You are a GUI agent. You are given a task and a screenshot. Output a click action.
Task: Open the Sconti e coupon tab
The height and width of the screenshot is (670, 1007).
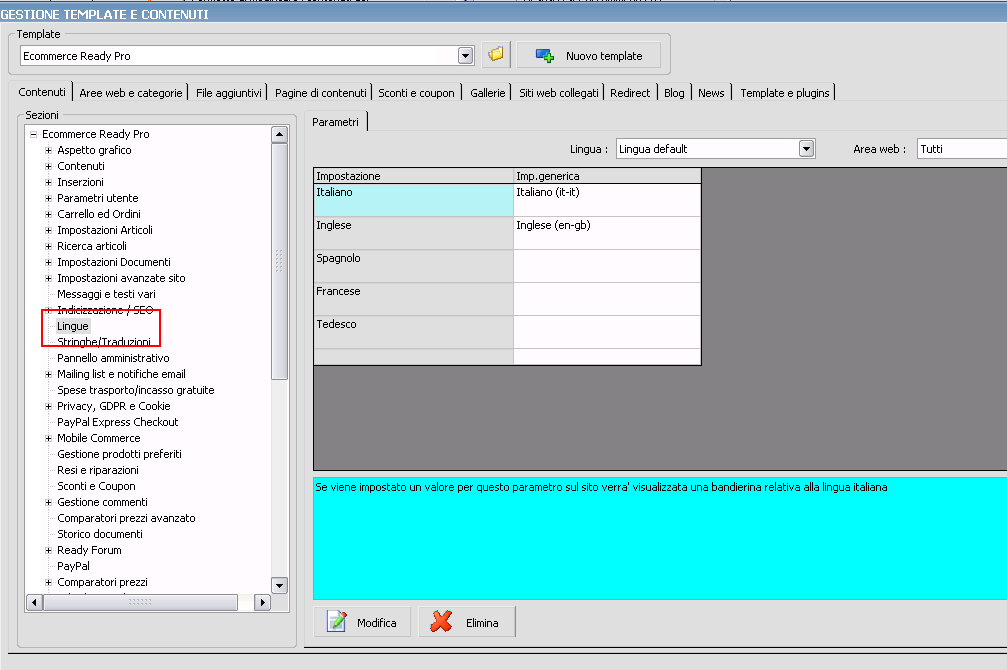[x=416, y=93]
